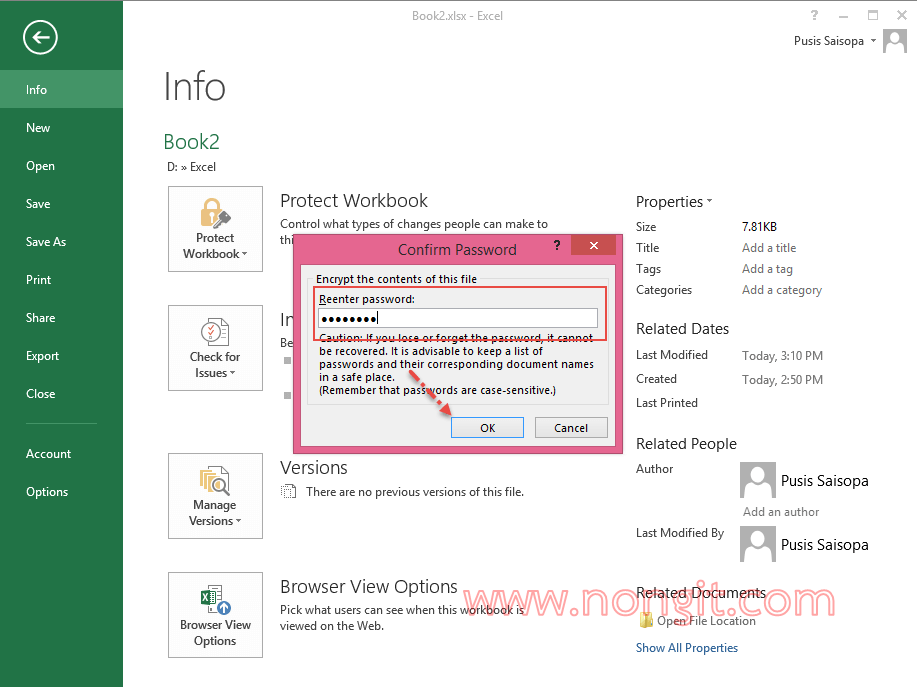Screen dimensions: 917x687
Task: Click the help question mark in dialog
Action: click(x=557, y=245)
